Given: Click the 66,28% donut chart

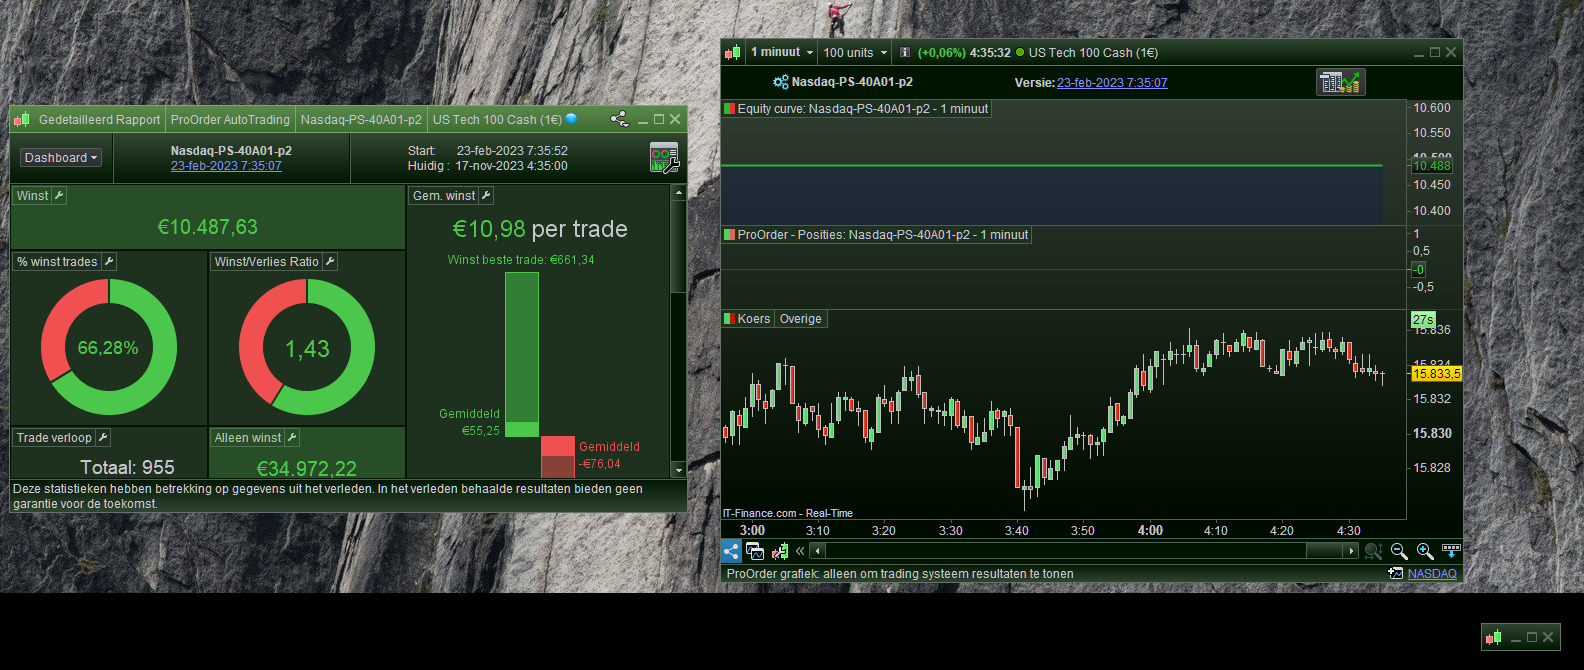Looking at the screenshot, I should coord(109,347).
